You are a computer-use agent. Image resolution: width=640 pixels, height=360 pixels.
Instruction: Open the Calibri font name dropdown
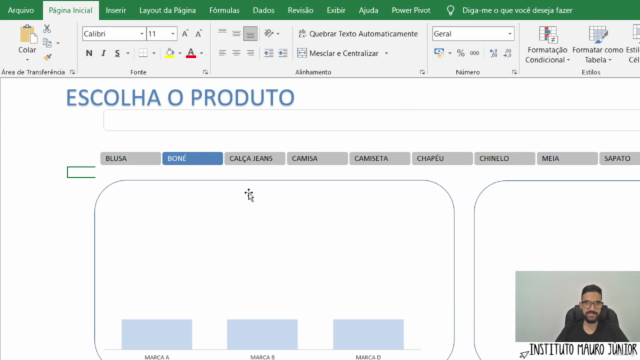(142, 34)
